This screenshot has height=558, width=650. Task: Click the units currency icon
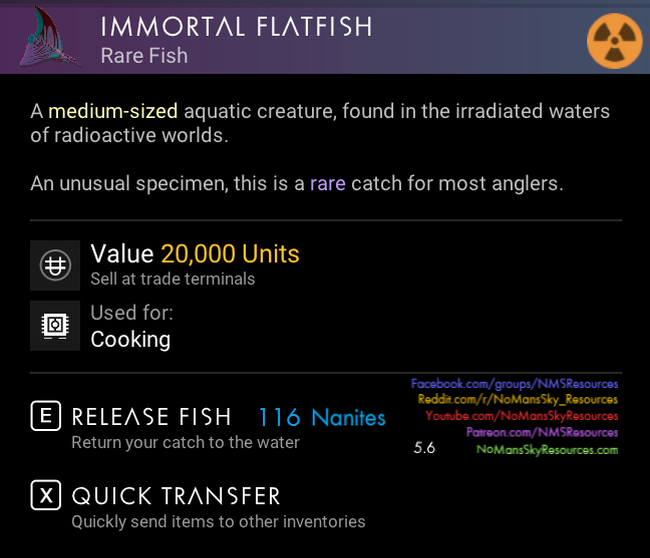(x=54, y=265)
